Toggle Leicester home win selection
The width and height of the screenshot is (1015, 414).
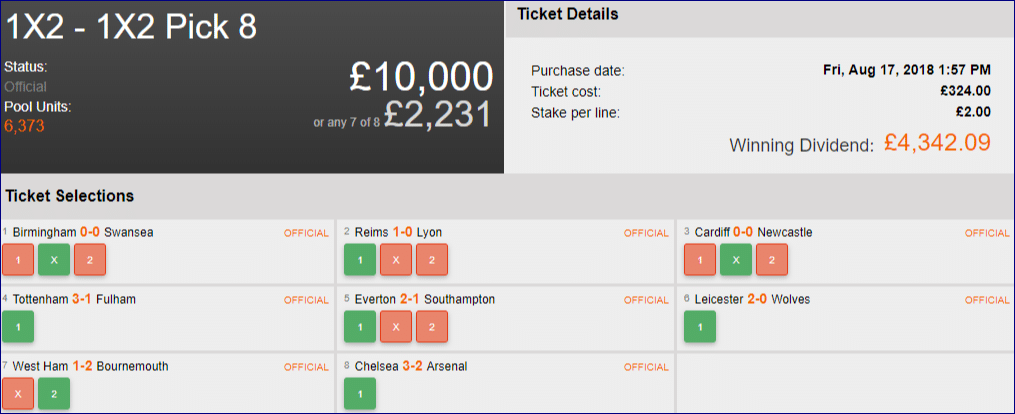click(700, 326)
